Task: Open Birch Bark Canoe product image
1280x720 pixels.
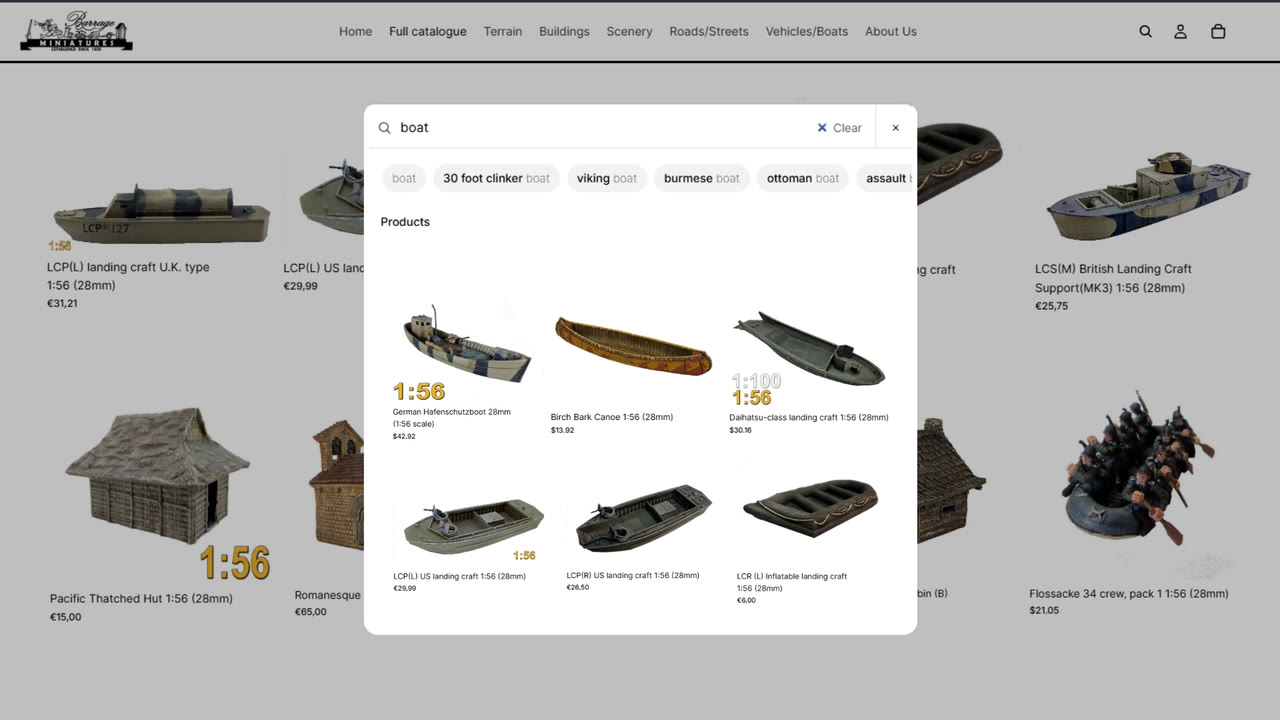Action: (x=633, y=347)
